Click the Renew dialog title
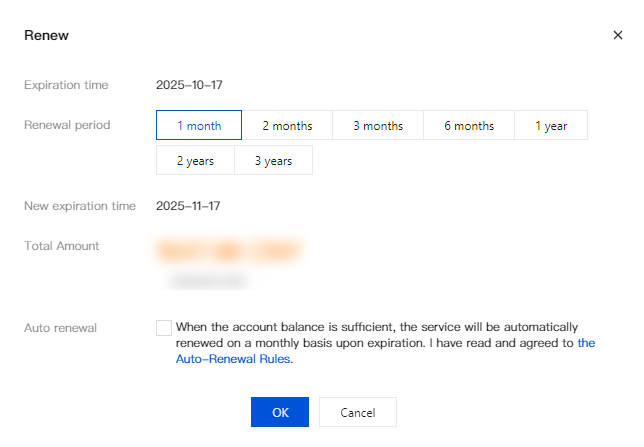 click(x=46, y=35)
